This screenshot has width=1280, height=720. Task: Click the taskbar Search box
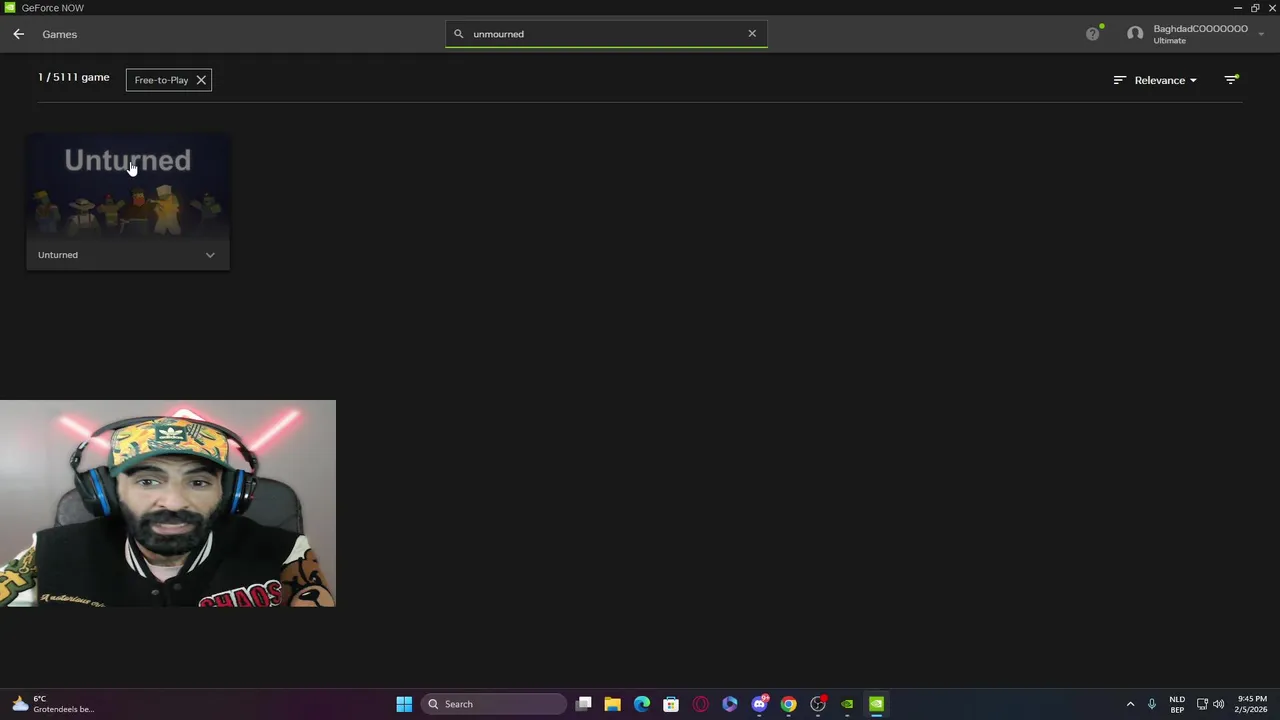(x=493, y=704)
